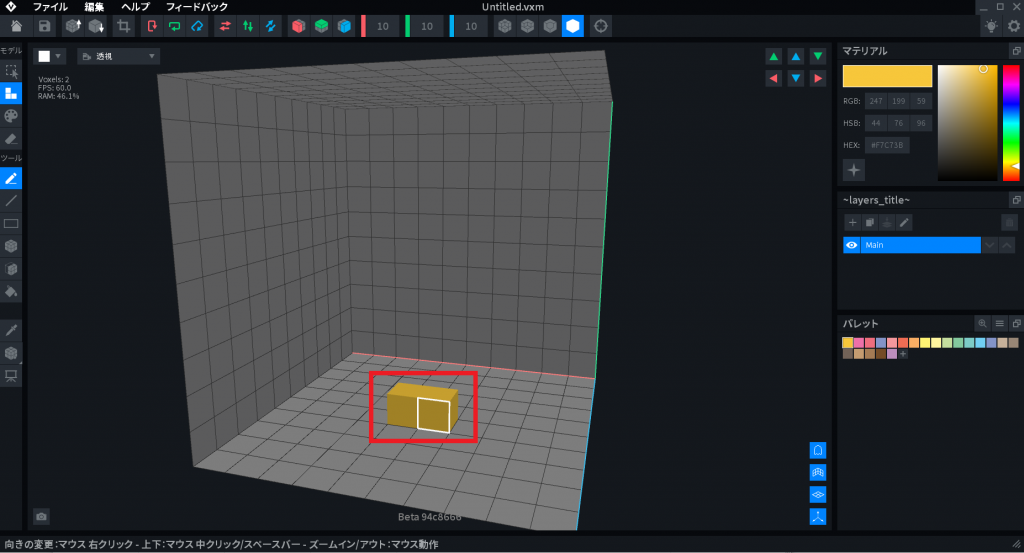Activate the Eyedropper color picker tool
The image size is (1024, 553).
tap(11, 330)
